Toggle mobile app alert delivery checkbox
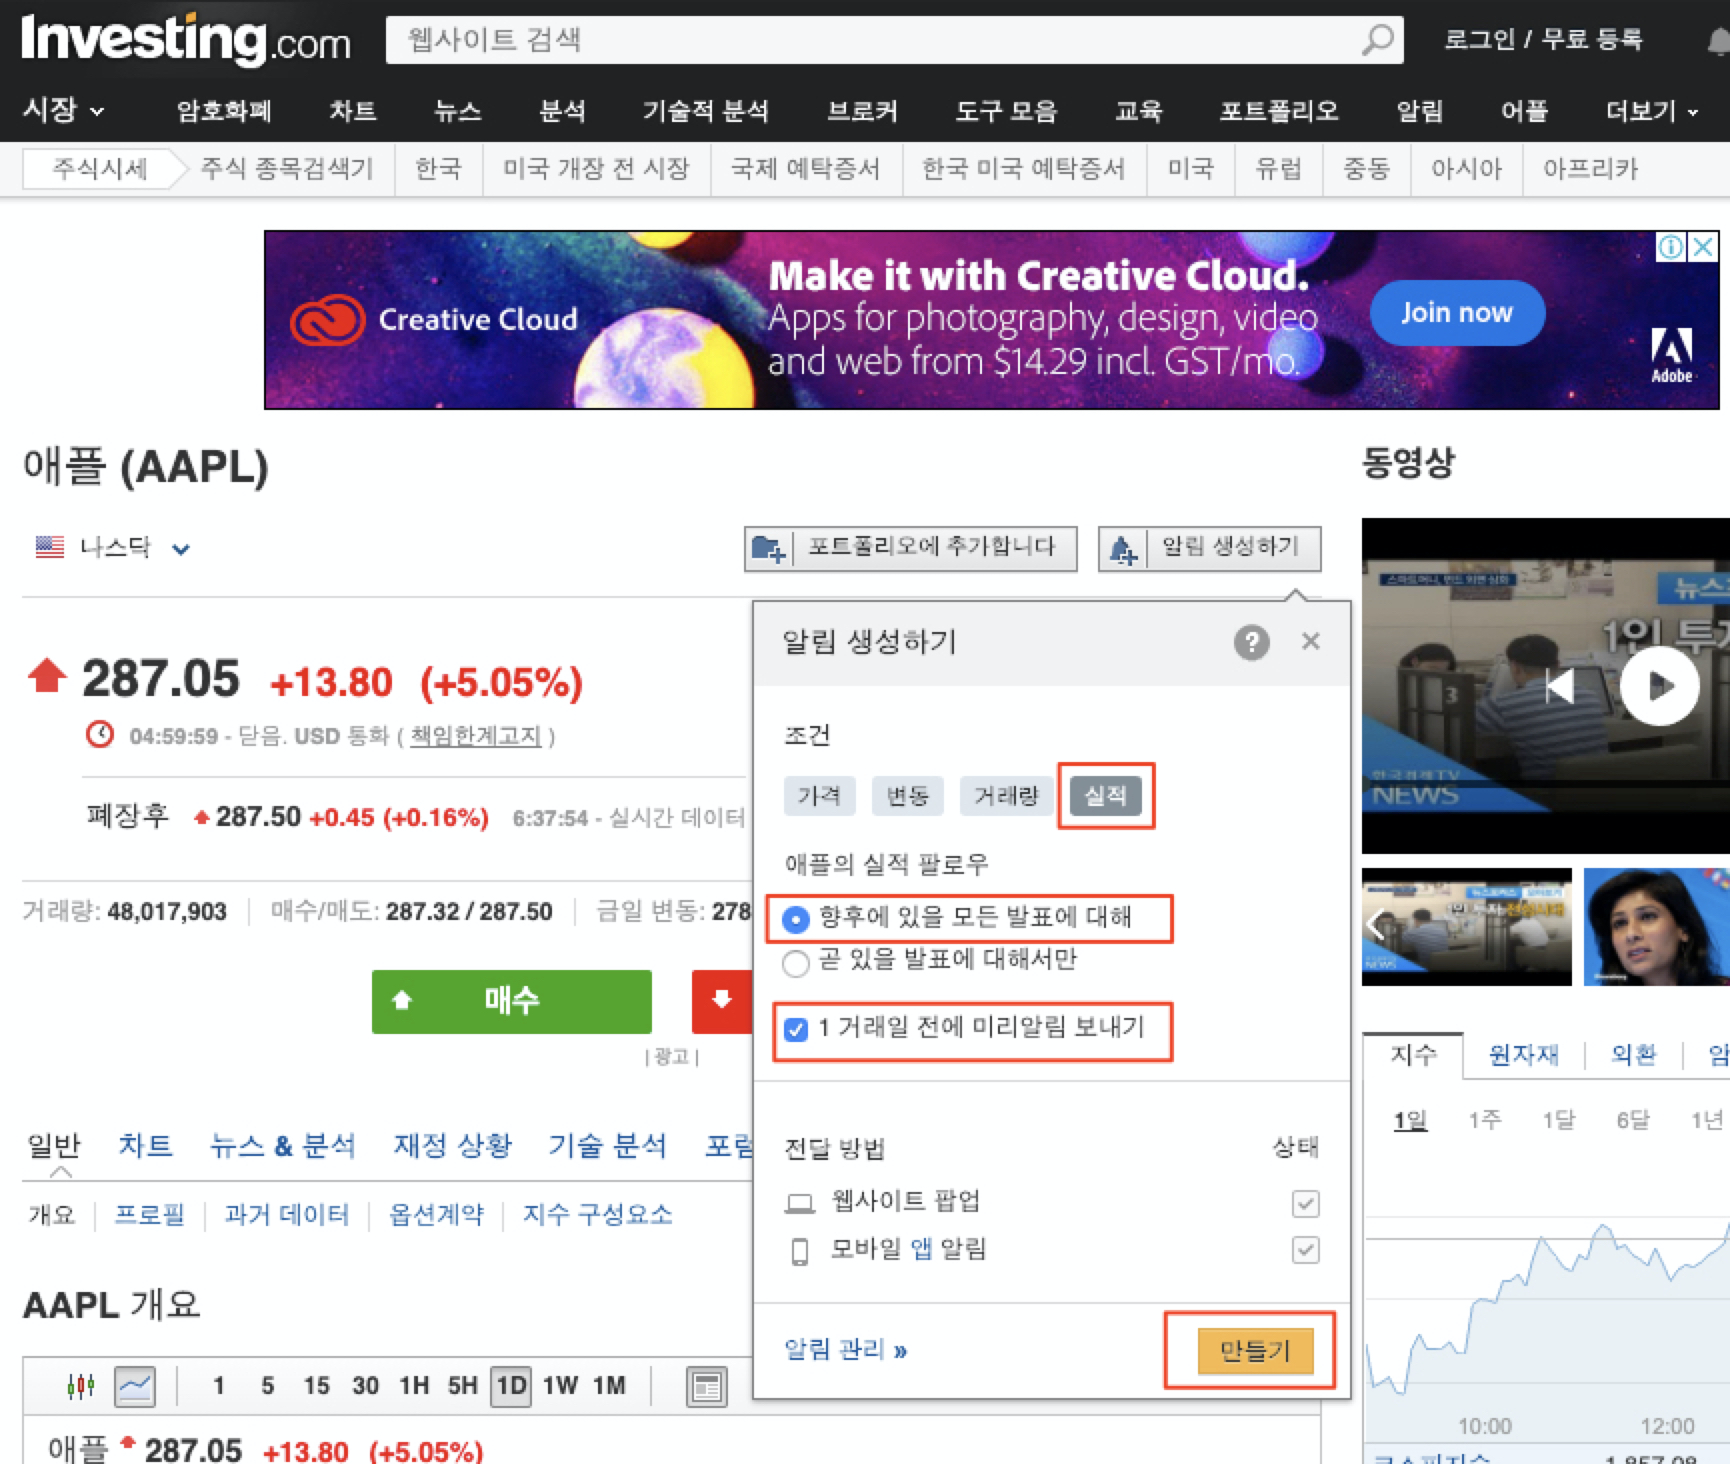This screenshot has height=1464, width=1730. (1305, 1250)
